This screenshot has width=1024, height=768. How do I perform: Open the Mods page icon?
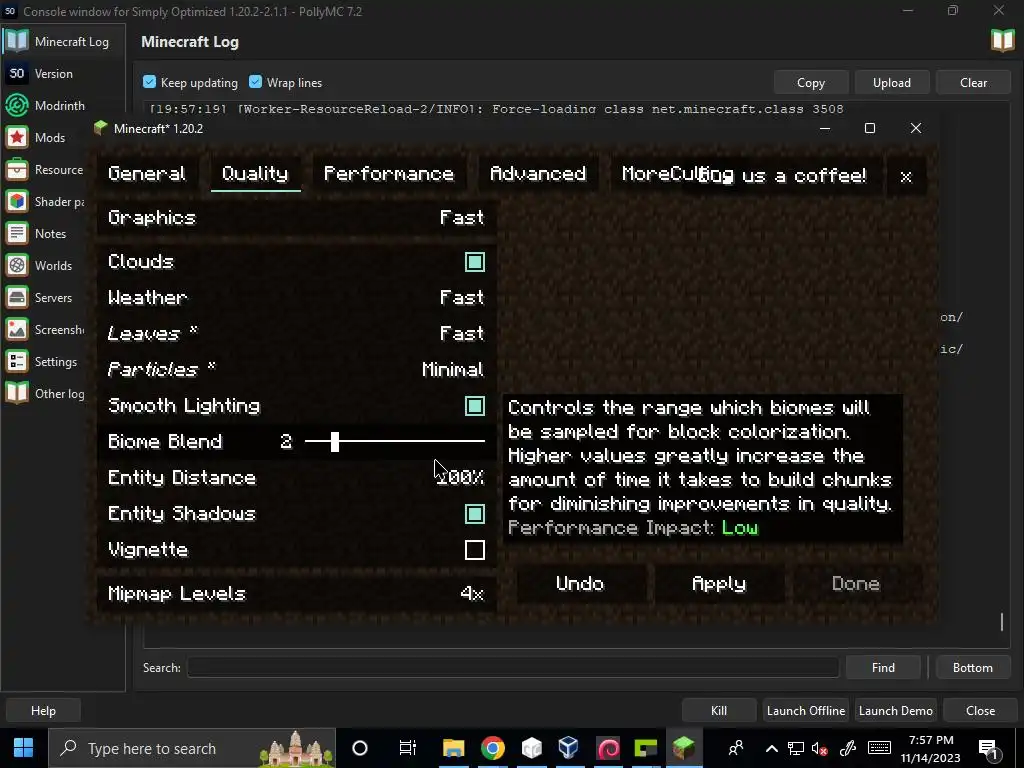click(17, 138)
